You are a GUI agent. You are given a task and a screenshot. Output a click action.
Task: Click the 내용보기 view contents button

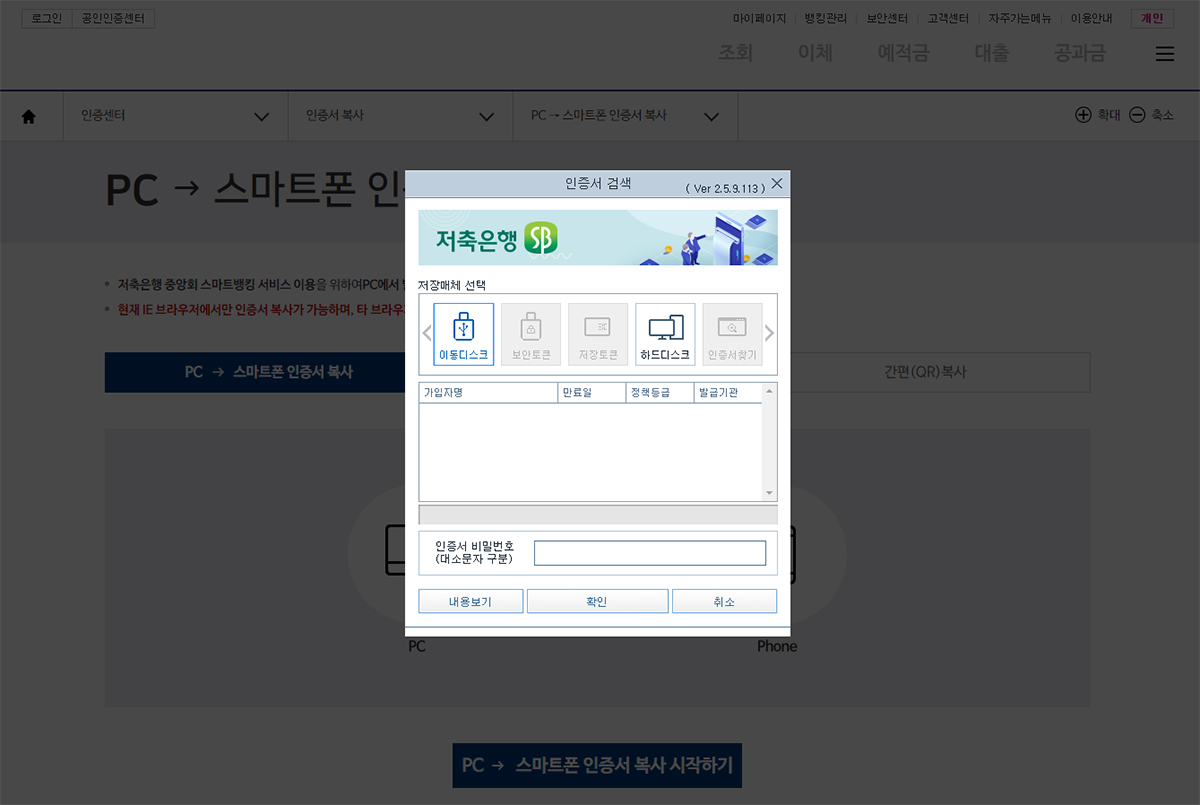click(470, 600)
